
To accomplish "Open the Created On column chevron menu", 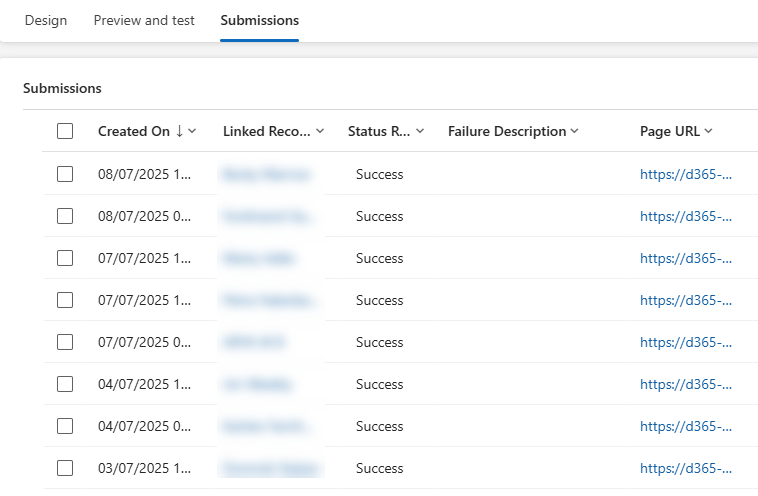I will pos(192,131).
